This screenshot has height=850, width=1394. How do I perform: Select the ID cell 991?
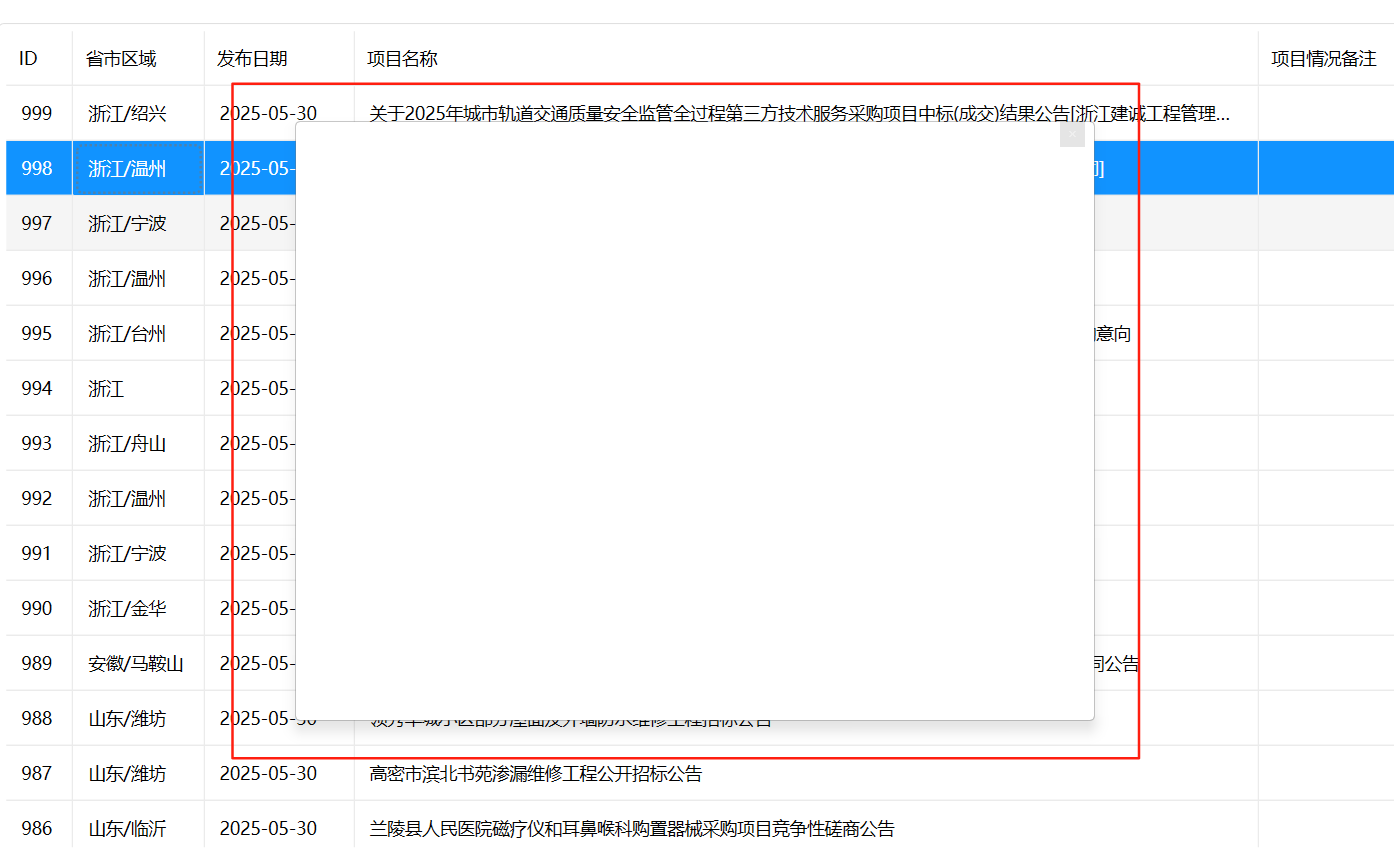coord(37,553)
